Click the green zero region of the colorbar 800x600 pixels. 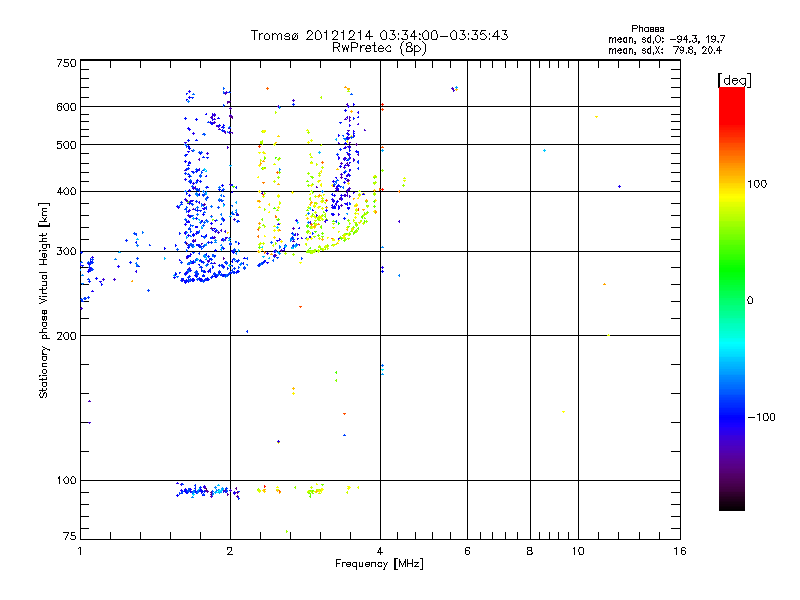(732, 300)
